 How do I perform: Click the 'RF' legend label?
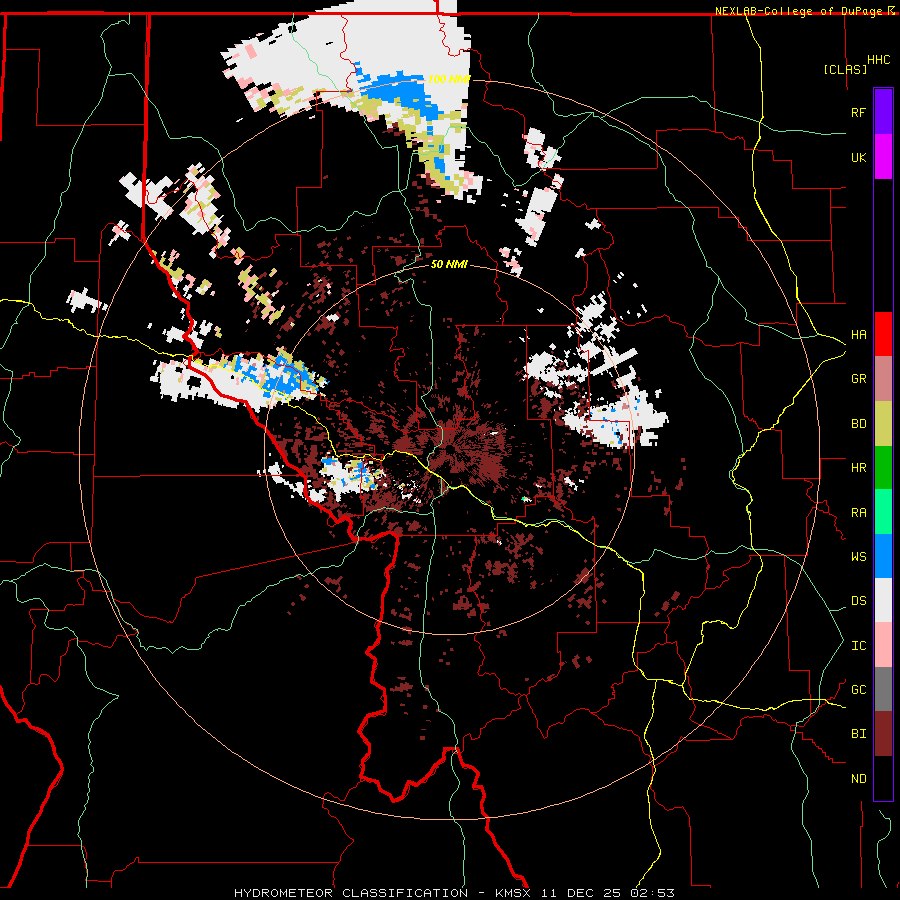coord(858,112)
